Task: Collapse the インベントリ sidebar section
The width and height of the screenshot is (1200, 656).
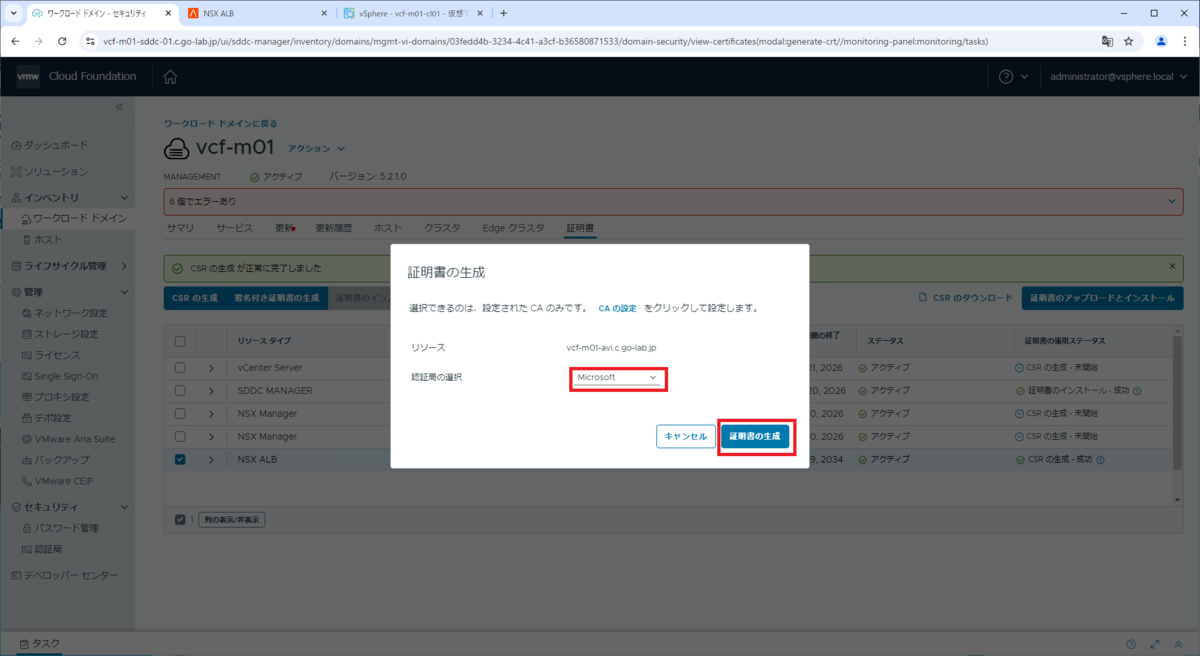Action: pos(124,198)
